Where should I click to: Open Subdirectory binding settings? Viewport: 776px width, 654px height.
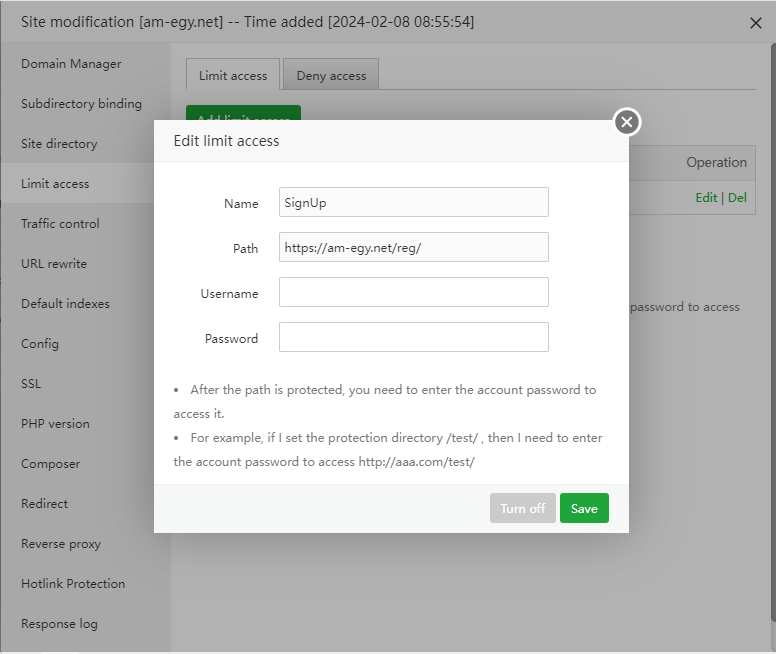click(81, 104)
